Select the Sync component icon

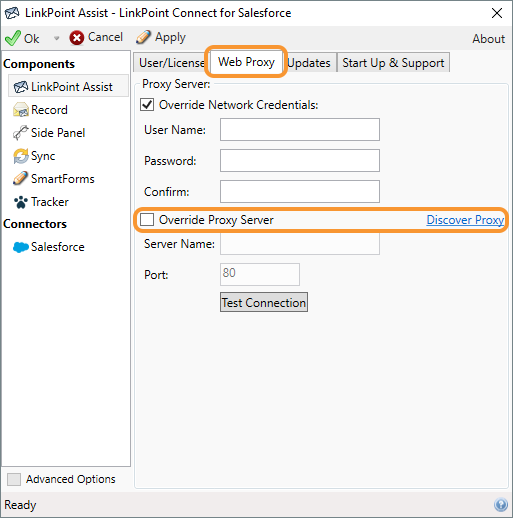point(21,156)
